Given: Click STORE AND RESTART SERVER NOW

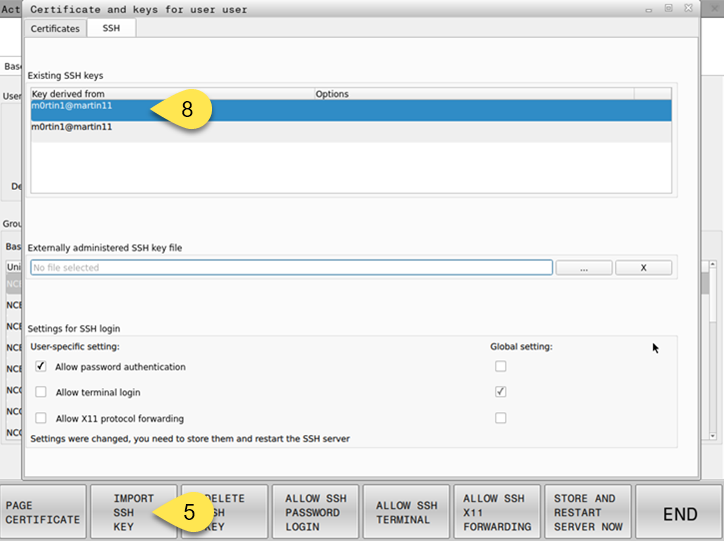Looking at the screenshot, I should 588,512.
